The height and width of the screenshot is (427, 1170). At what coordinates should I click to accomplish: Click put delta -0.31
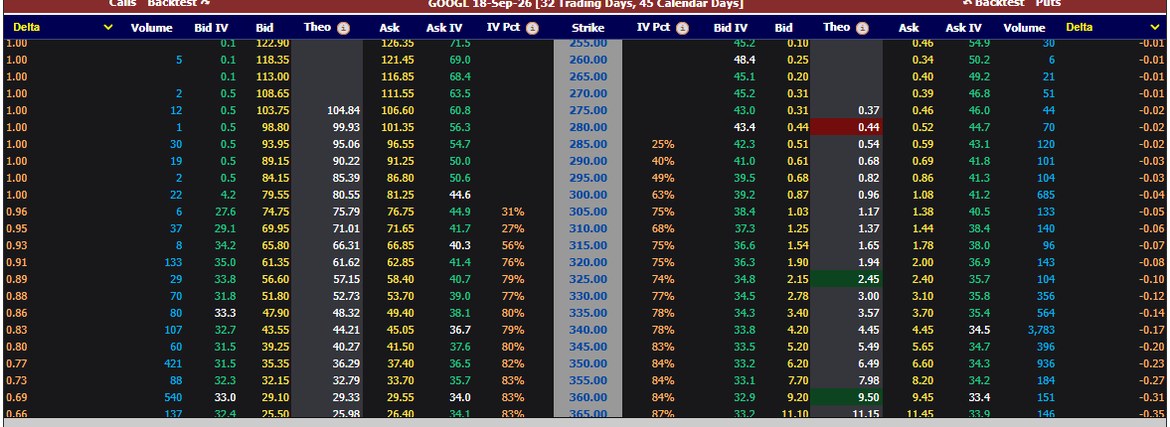1152,397
